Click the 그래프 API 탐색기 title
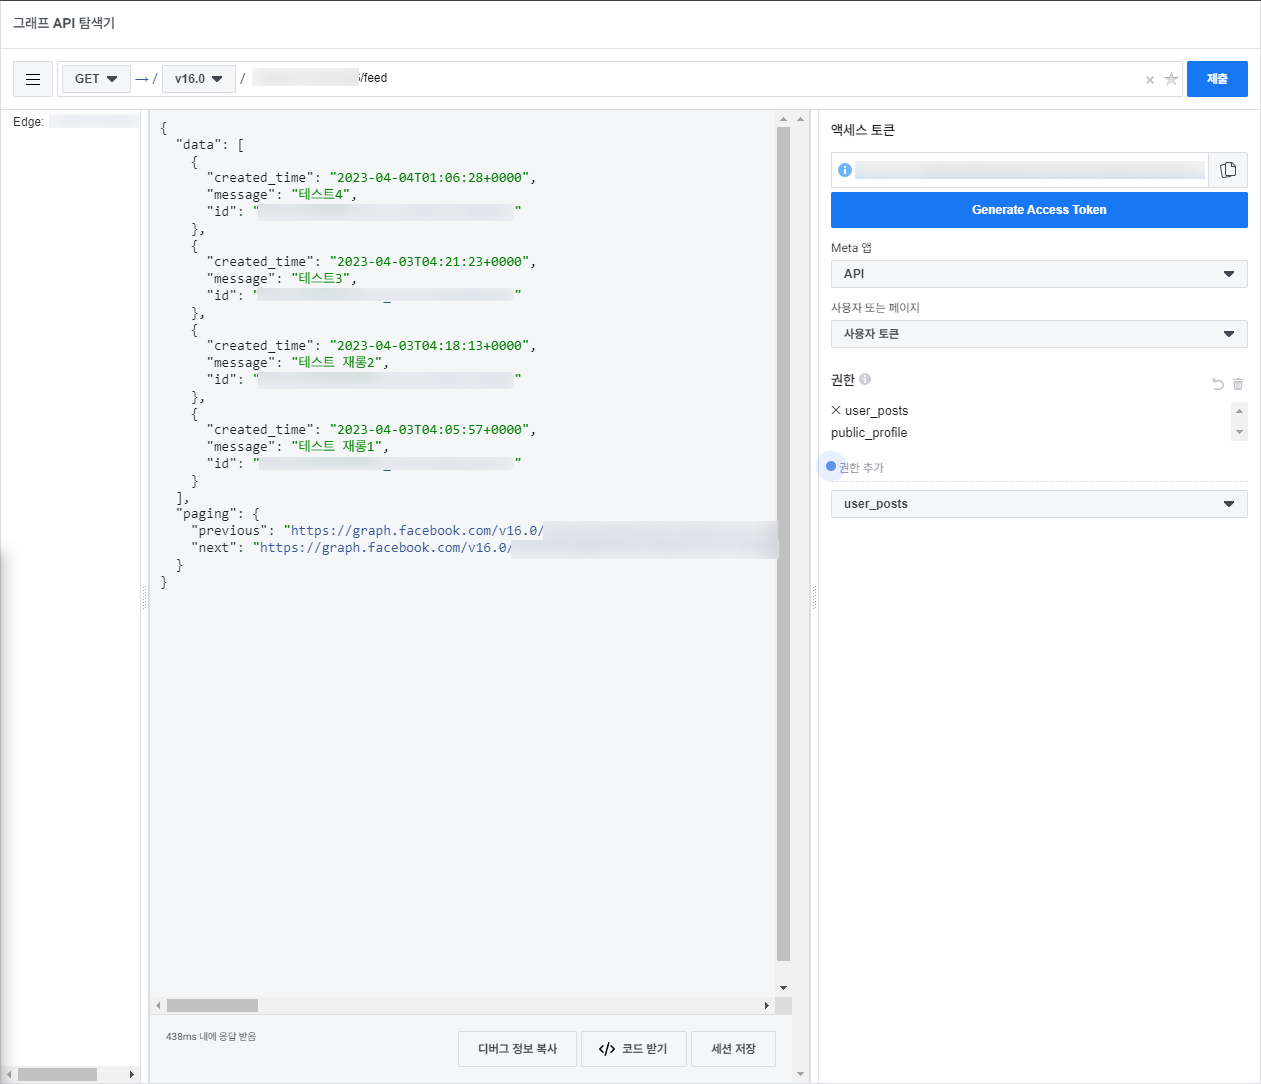This screenshot has height=1084, width=1261. 64,23
